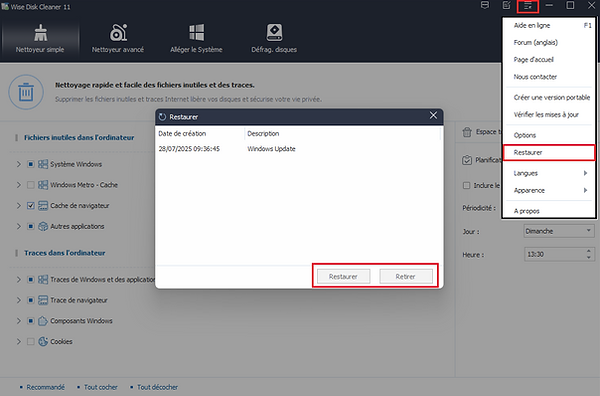Expand the Trace de navigateur node
This screenshot has height=396, width=600.
(x=18, y=300)
